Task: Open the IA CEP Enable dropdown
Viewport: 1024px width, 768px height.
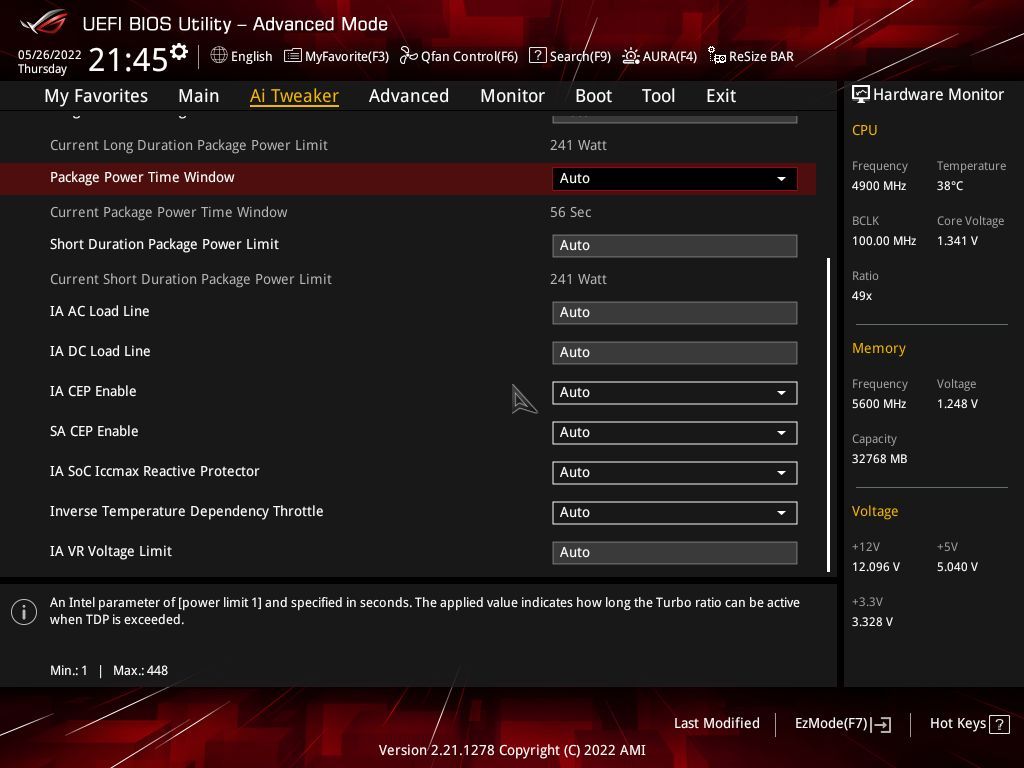Action: pos(675,392)
